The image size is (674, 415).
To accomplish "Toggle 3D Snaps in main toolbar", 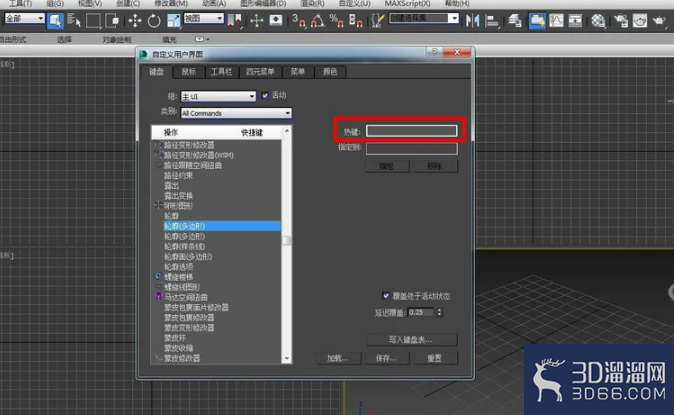I will tap(299, 20).
